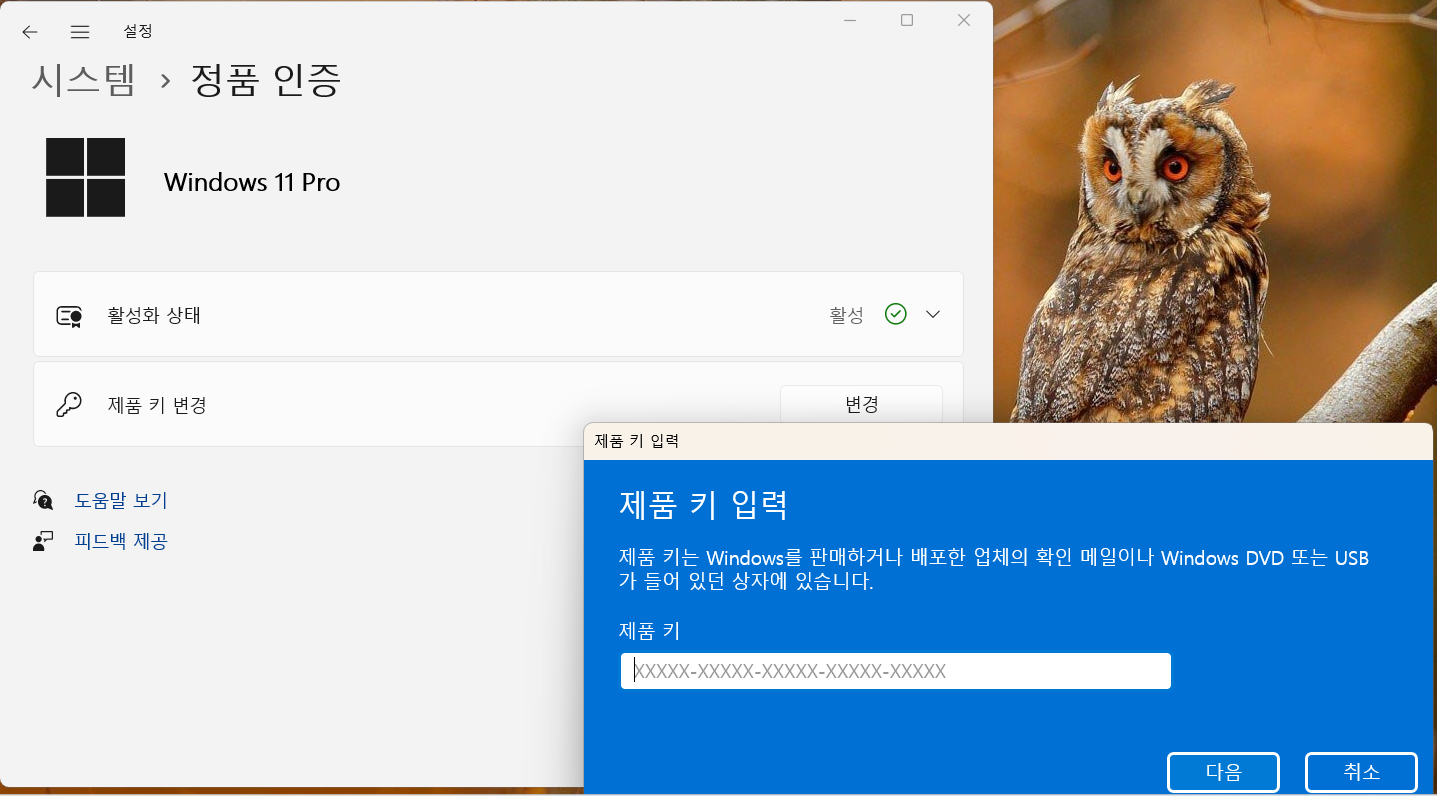Open the 도움말 보기 link

pyautogui.click(x=121, y=500)
